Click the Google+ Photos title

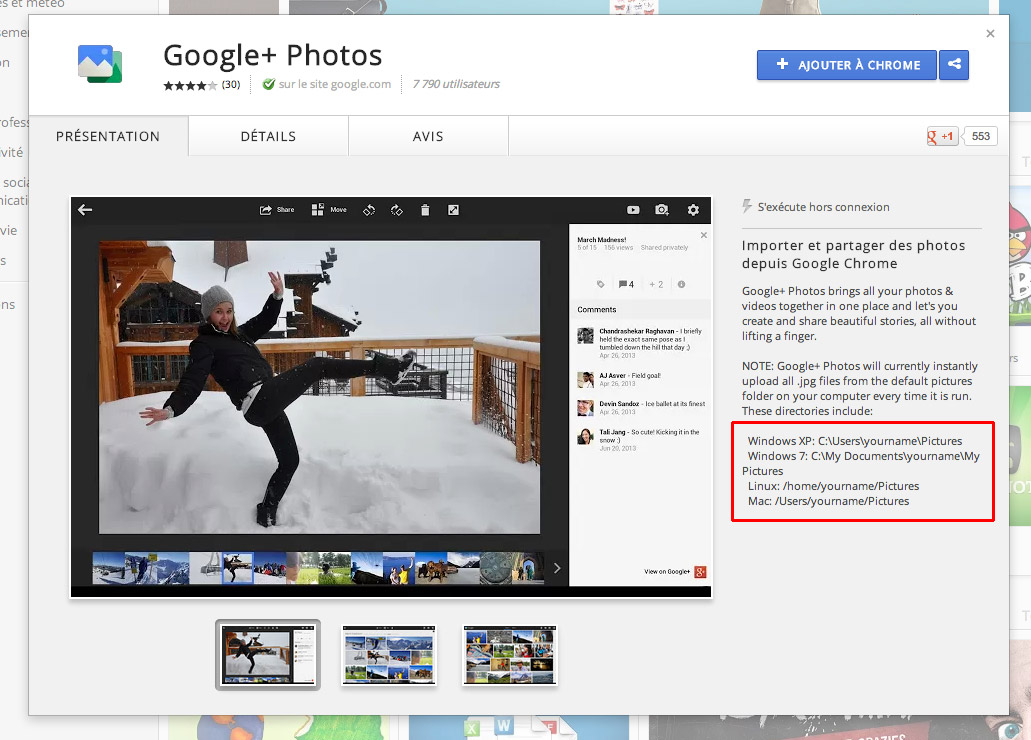click(272, 55)
